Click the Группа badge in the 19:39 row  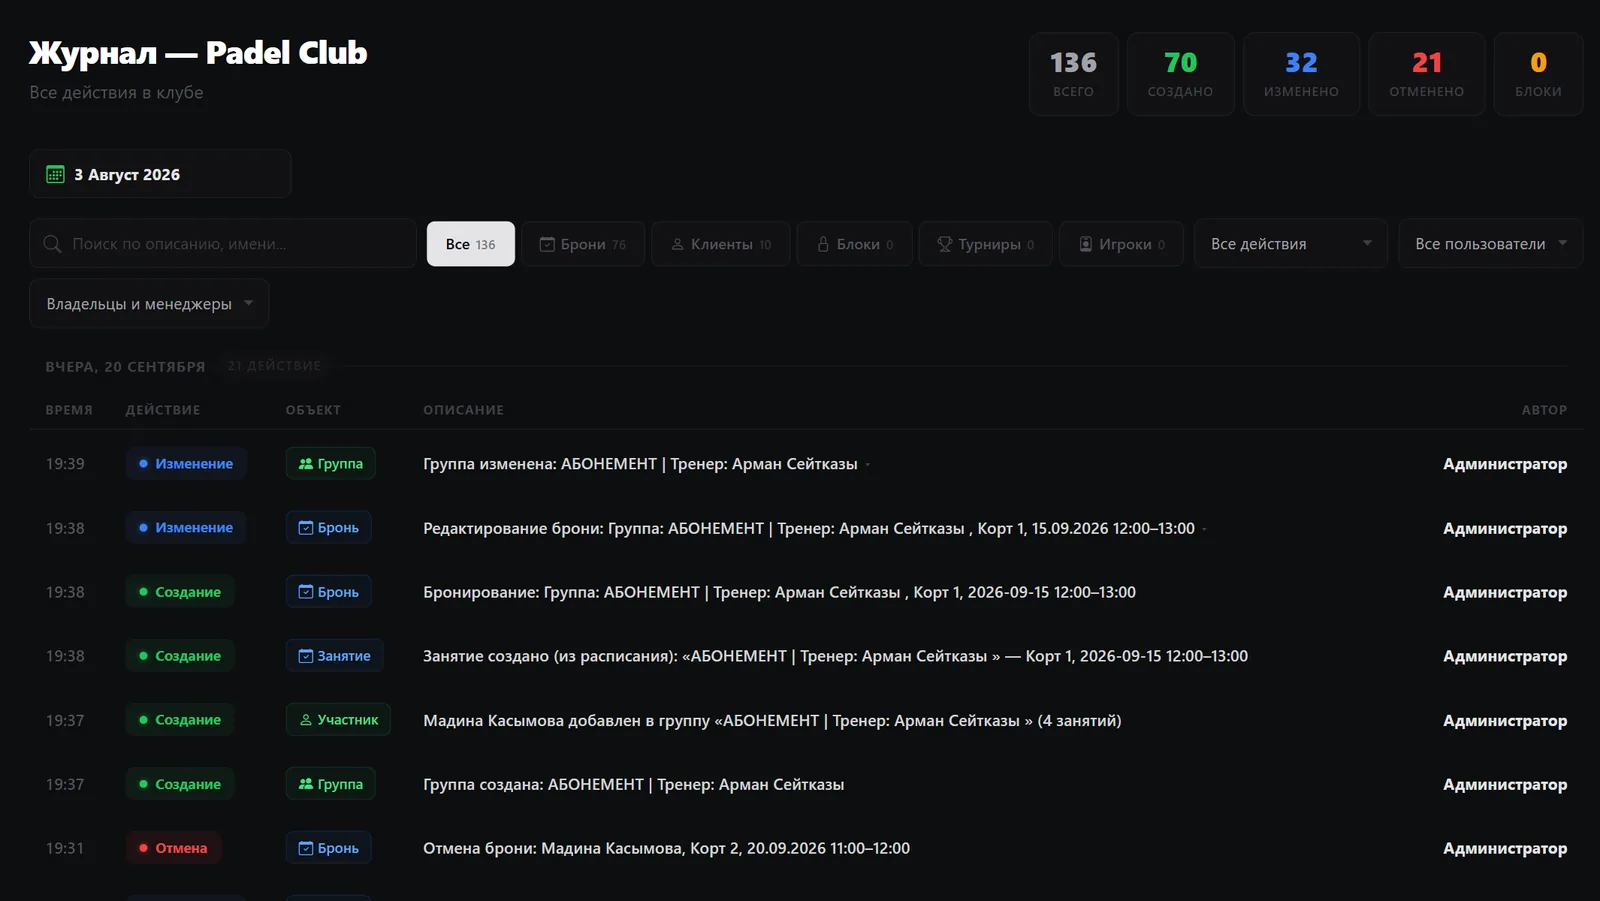pyautogui.click(x=331, y=464)
